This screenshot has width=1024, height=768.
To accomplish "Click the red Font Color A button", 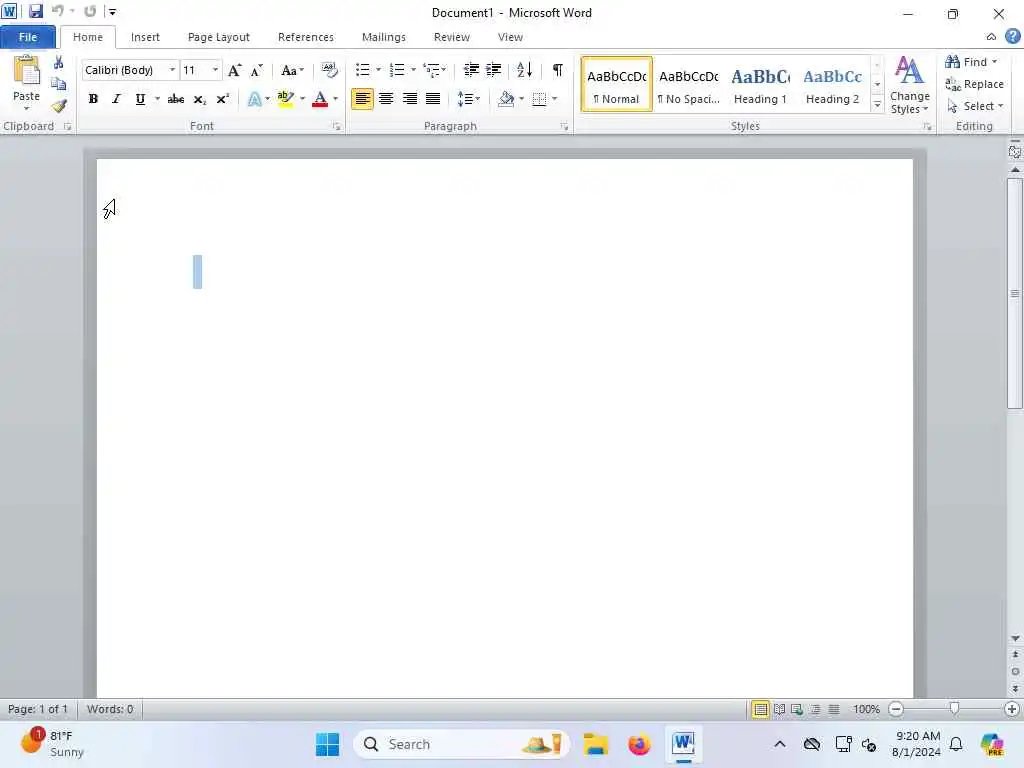I will [320, 99].
